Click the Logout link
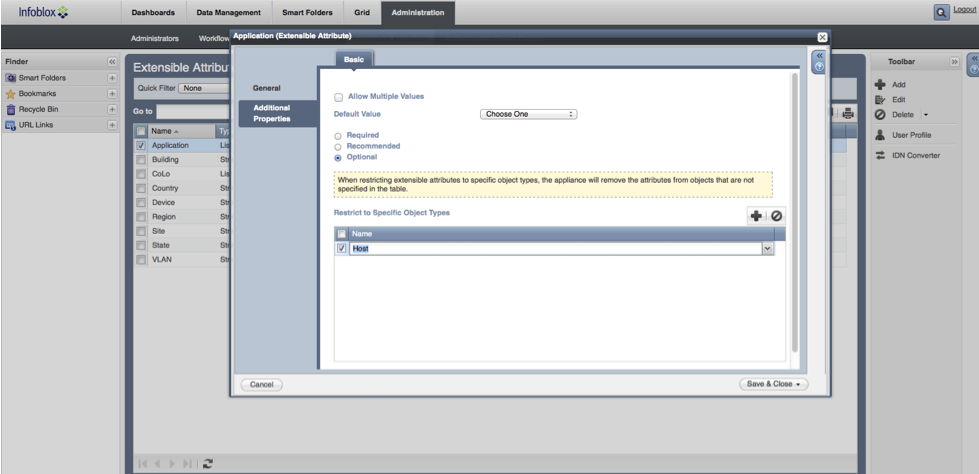 pos(965,9)
